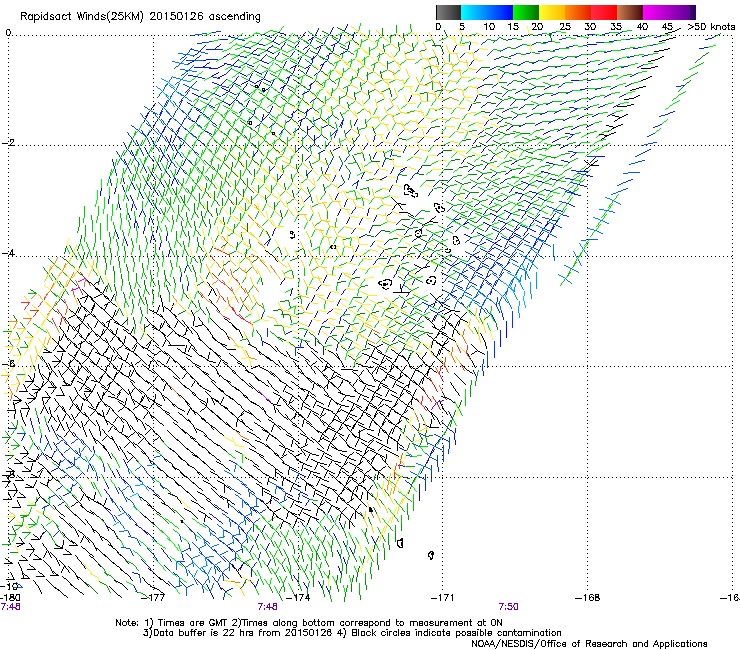Image resolution: width=740 pixels, height=650 pixels.
Task: Click the 'Rapidscat Winds(25KM) 20150126 ascending' title
Action: point(140,17)
